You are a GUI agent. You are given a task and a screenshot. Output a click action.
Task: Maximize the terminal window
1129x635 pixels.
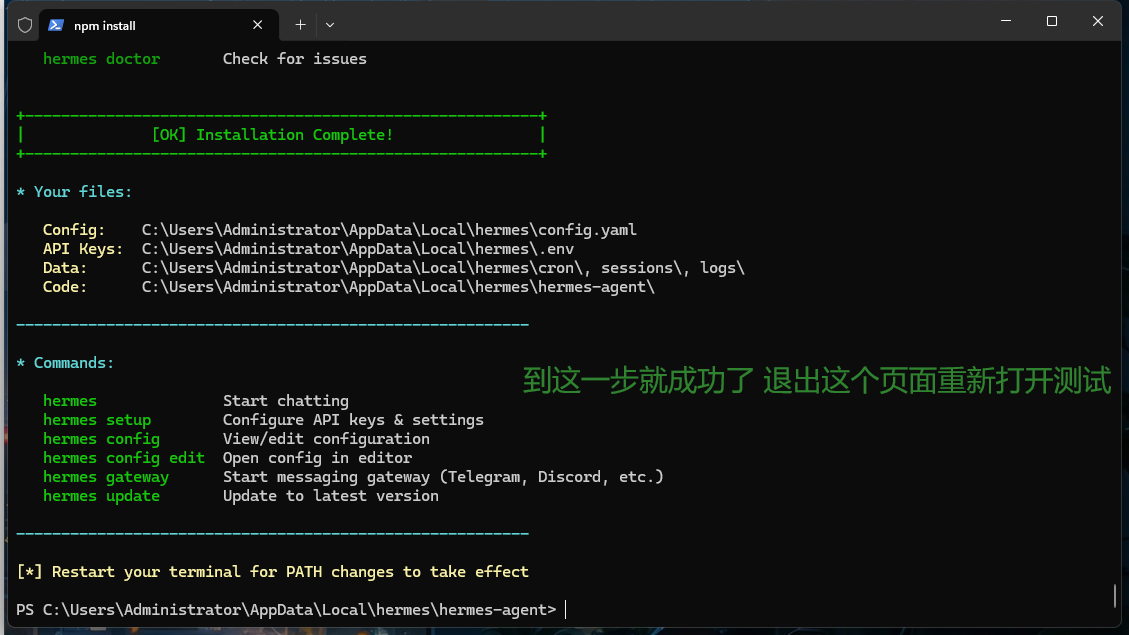click(1052, 22)
